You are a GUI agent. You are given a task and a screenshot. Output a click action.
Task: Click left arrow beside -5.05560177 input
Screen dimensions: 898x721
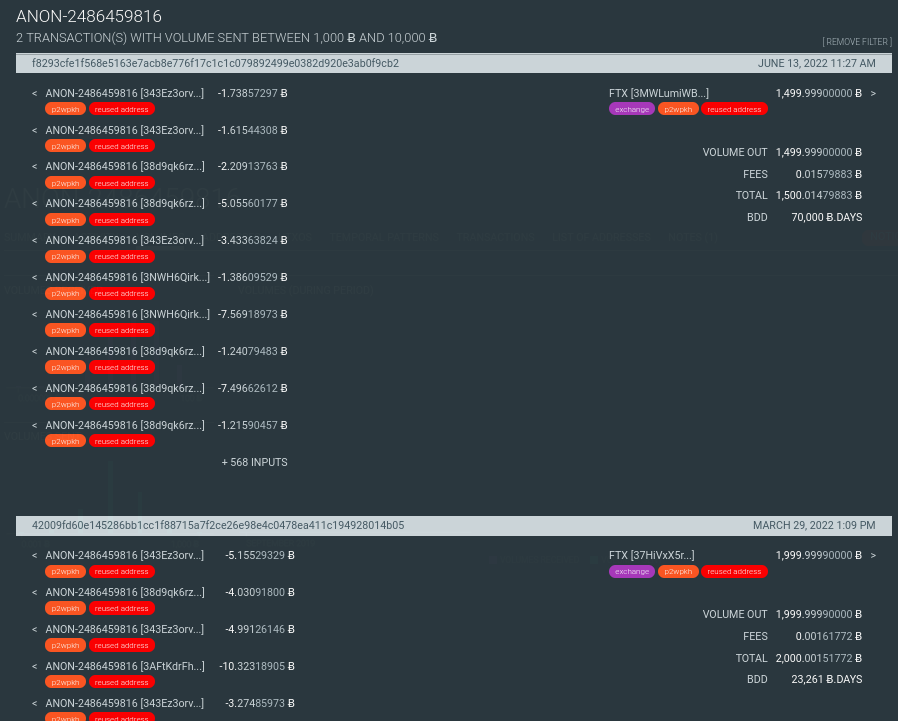coord(34,203)
